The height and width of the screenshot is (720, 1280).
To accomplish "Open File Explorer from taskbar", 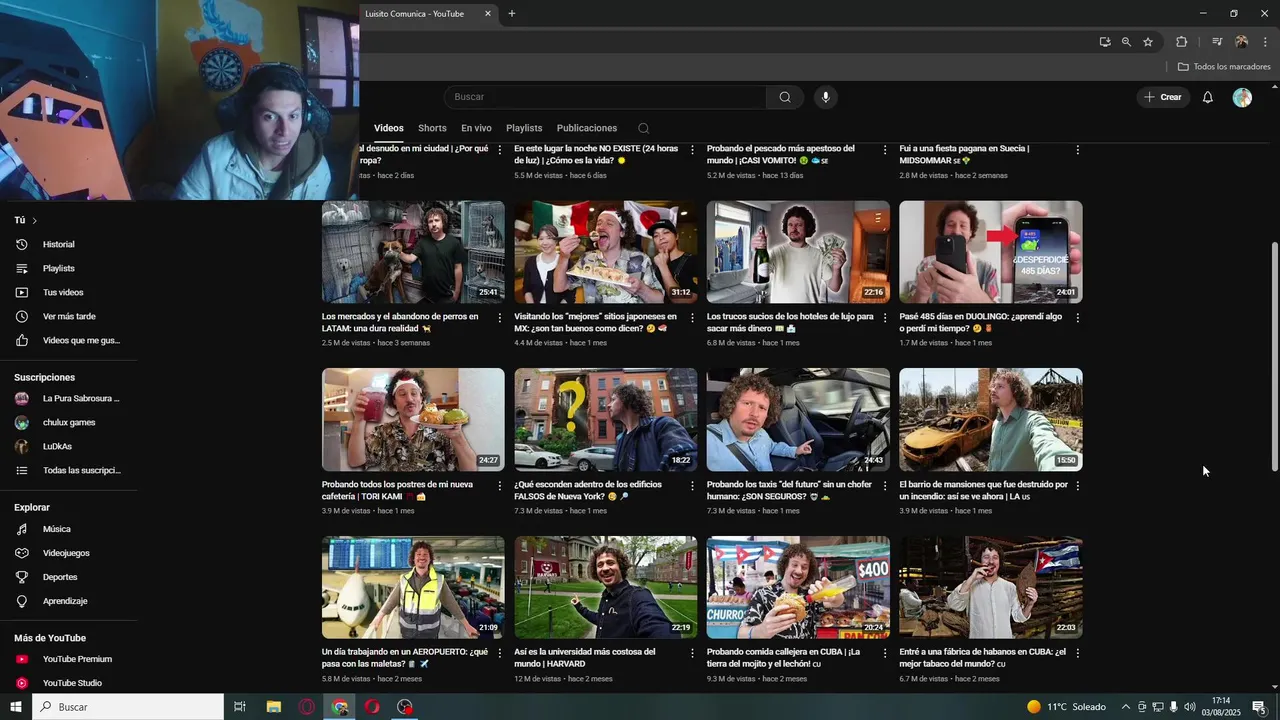I will 273,707.
